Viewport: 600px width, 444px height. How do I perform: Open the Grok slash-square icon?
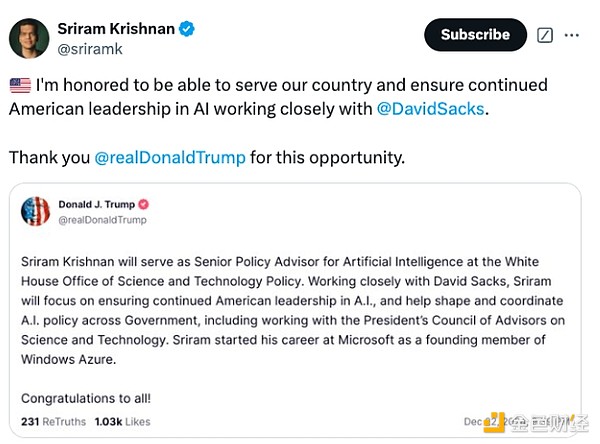[545, 35]
